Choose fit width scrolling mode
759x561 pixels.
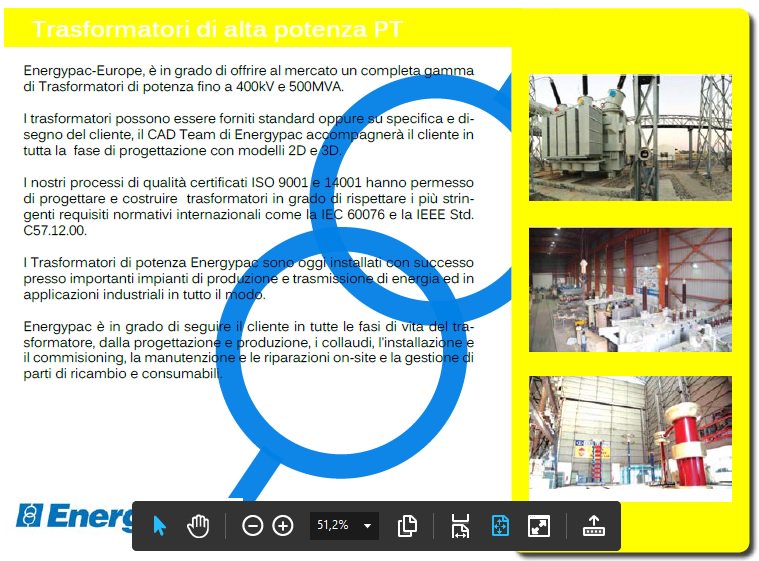click(460, 526)
